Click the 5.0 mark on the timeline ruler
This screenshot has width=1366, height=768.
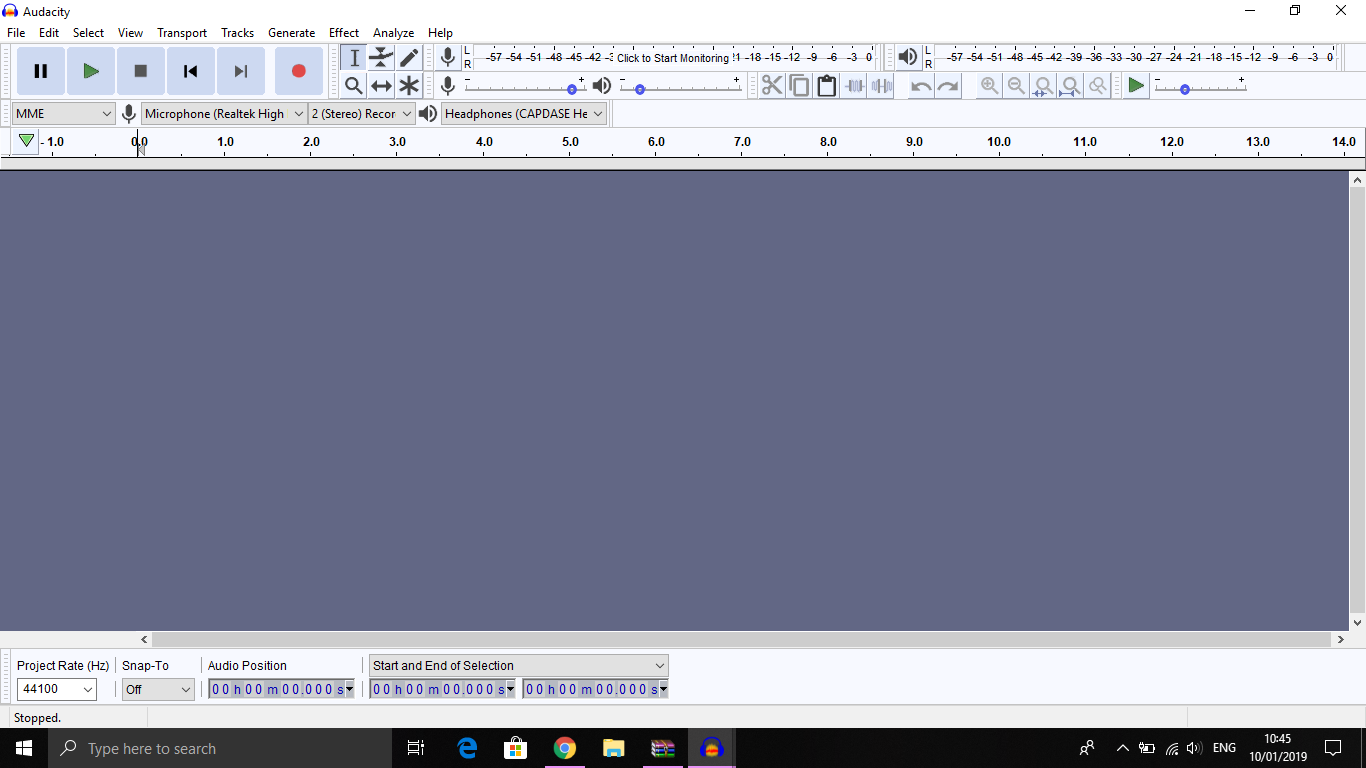tap(570, 142)
